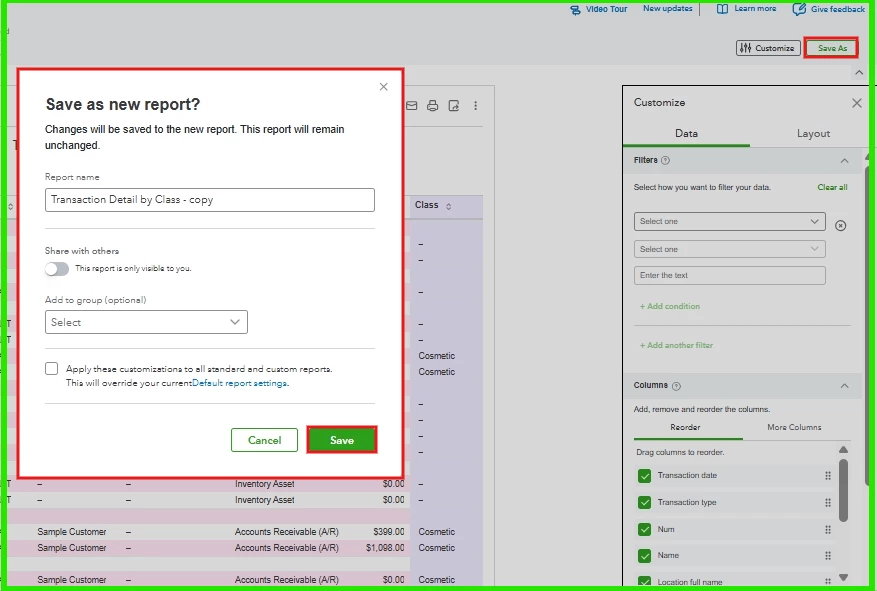
Task: Open the three-dot more options menu
Action: point(475,106)
